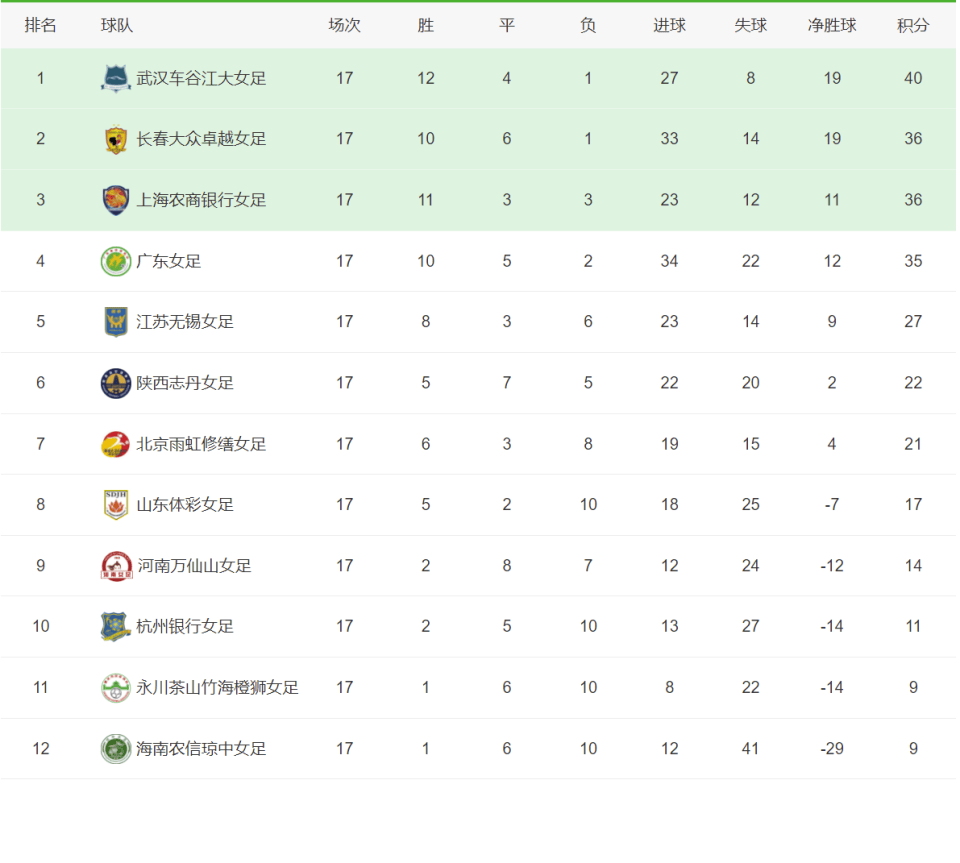Screen dimensions: 960x863
Task: Open the 广东女足 team name link
Action: [x=168, y=261]
